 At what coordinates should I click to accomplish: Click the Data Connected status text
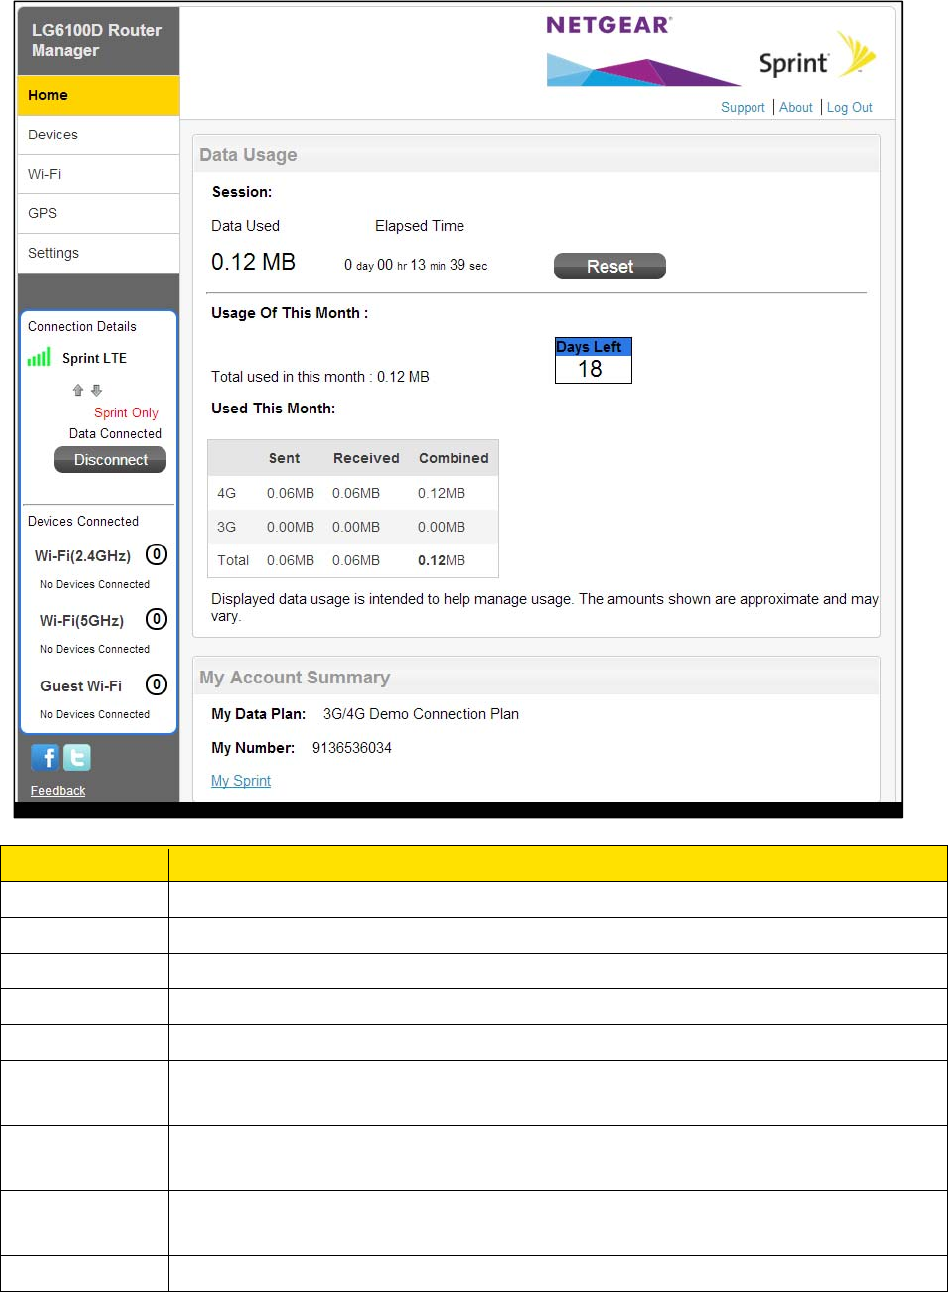pos(115,433)
